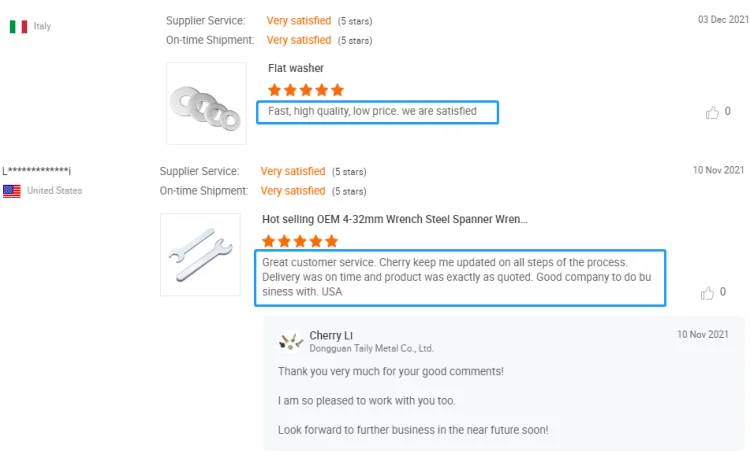Click Cherry Li's supplier avatar icon
Viewport: 750px width, 465px height.
[292, 342]
